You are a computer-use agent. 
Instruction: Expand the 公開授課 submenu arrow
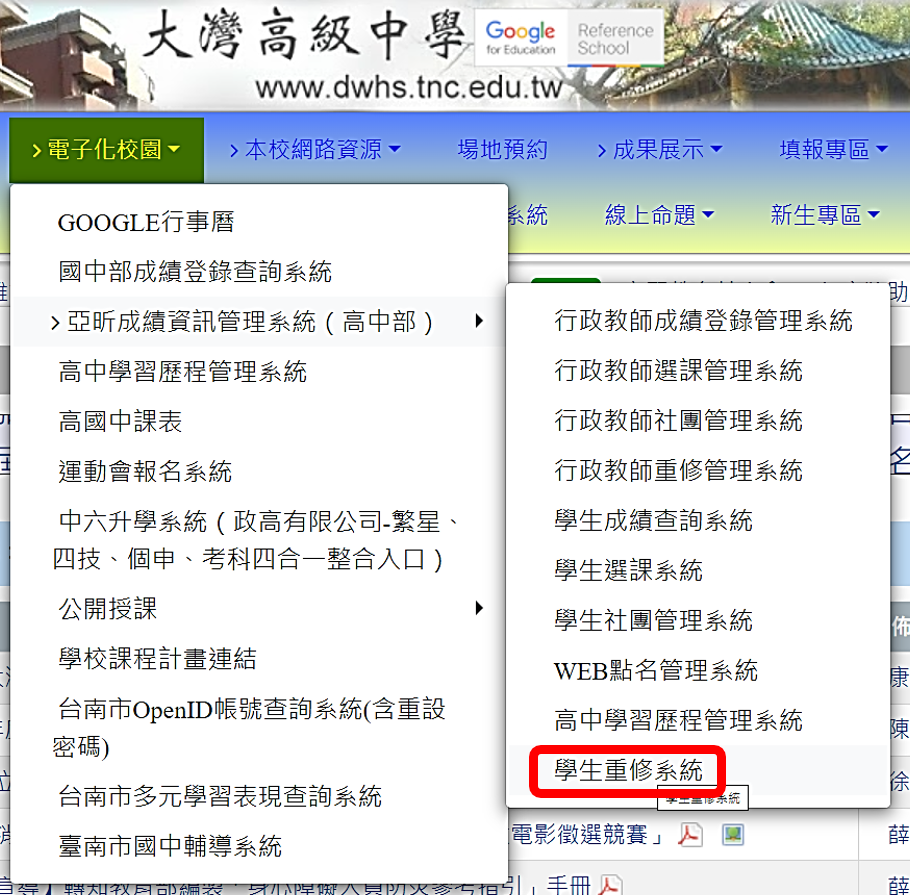(x=479, y=608)
